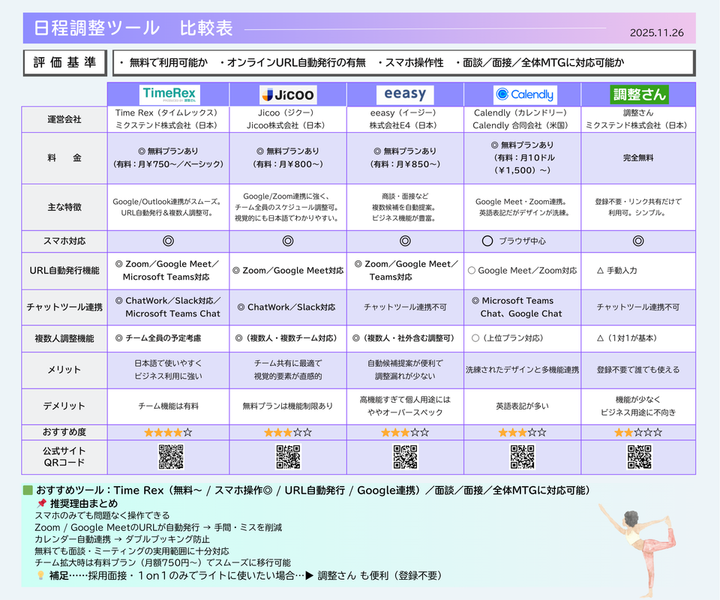
Task: Click the eeasy three-star rating
Action: click(405, 432)
